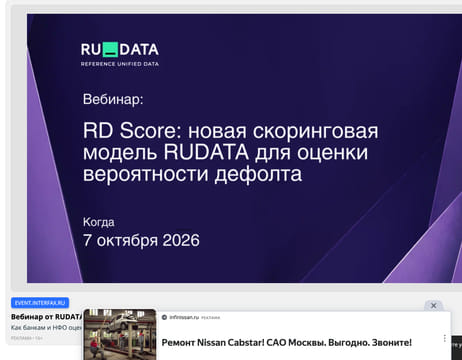Open 'Ремонт Nissan Cabstar!' ad headline
The image size is (462, 360).
coord(286,342)
